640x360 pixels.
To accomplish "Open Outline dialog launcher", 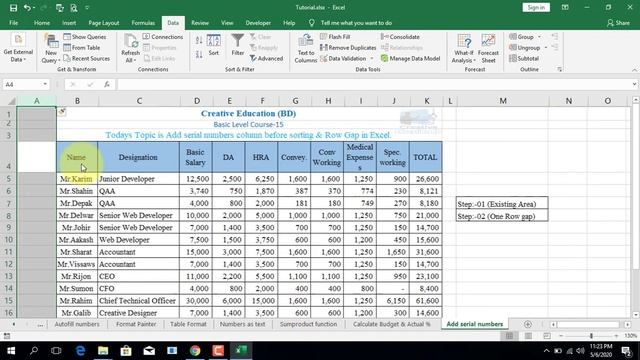I will [x=560, y=70].
